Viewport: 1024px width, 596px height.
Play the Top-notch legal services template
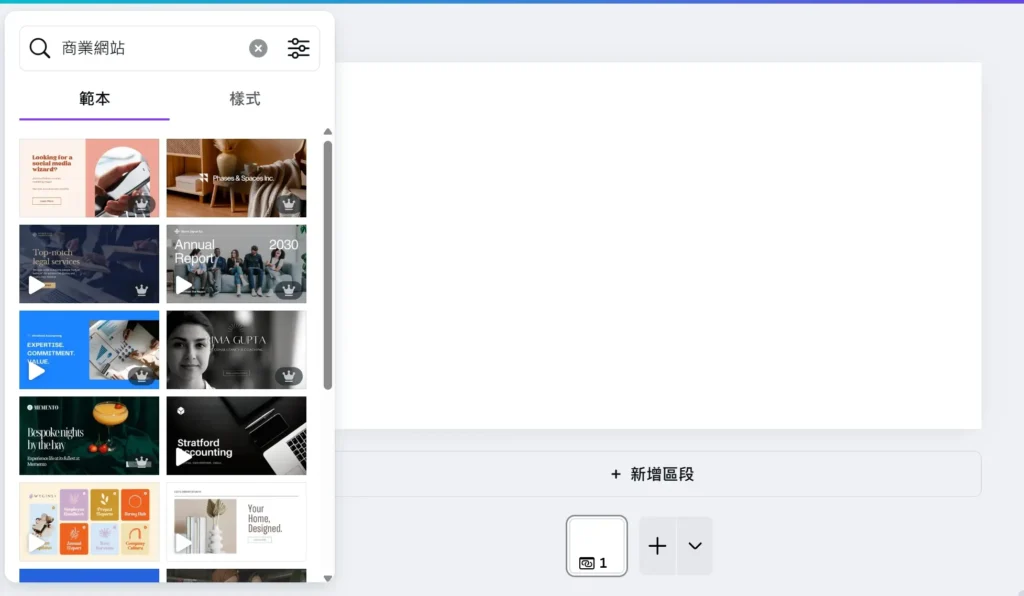click(37, 286)
